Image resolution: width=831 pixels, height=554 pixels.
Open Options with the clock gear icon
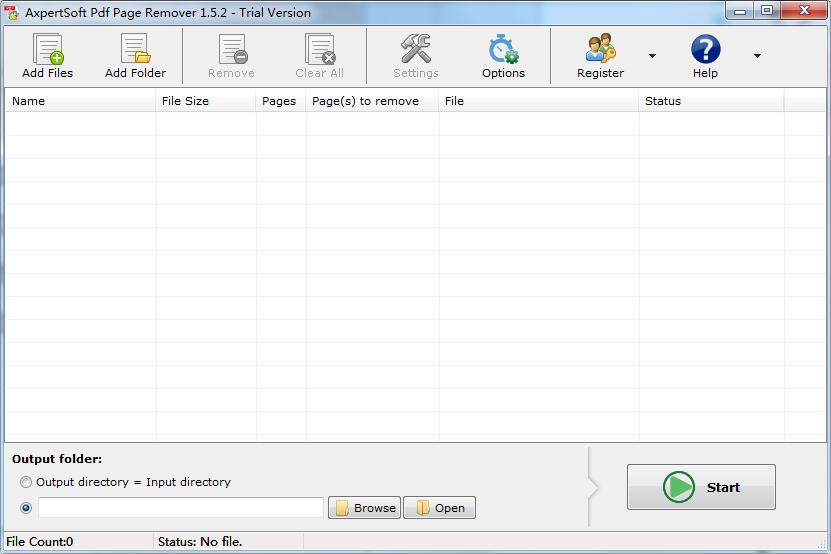pos(503,49)
